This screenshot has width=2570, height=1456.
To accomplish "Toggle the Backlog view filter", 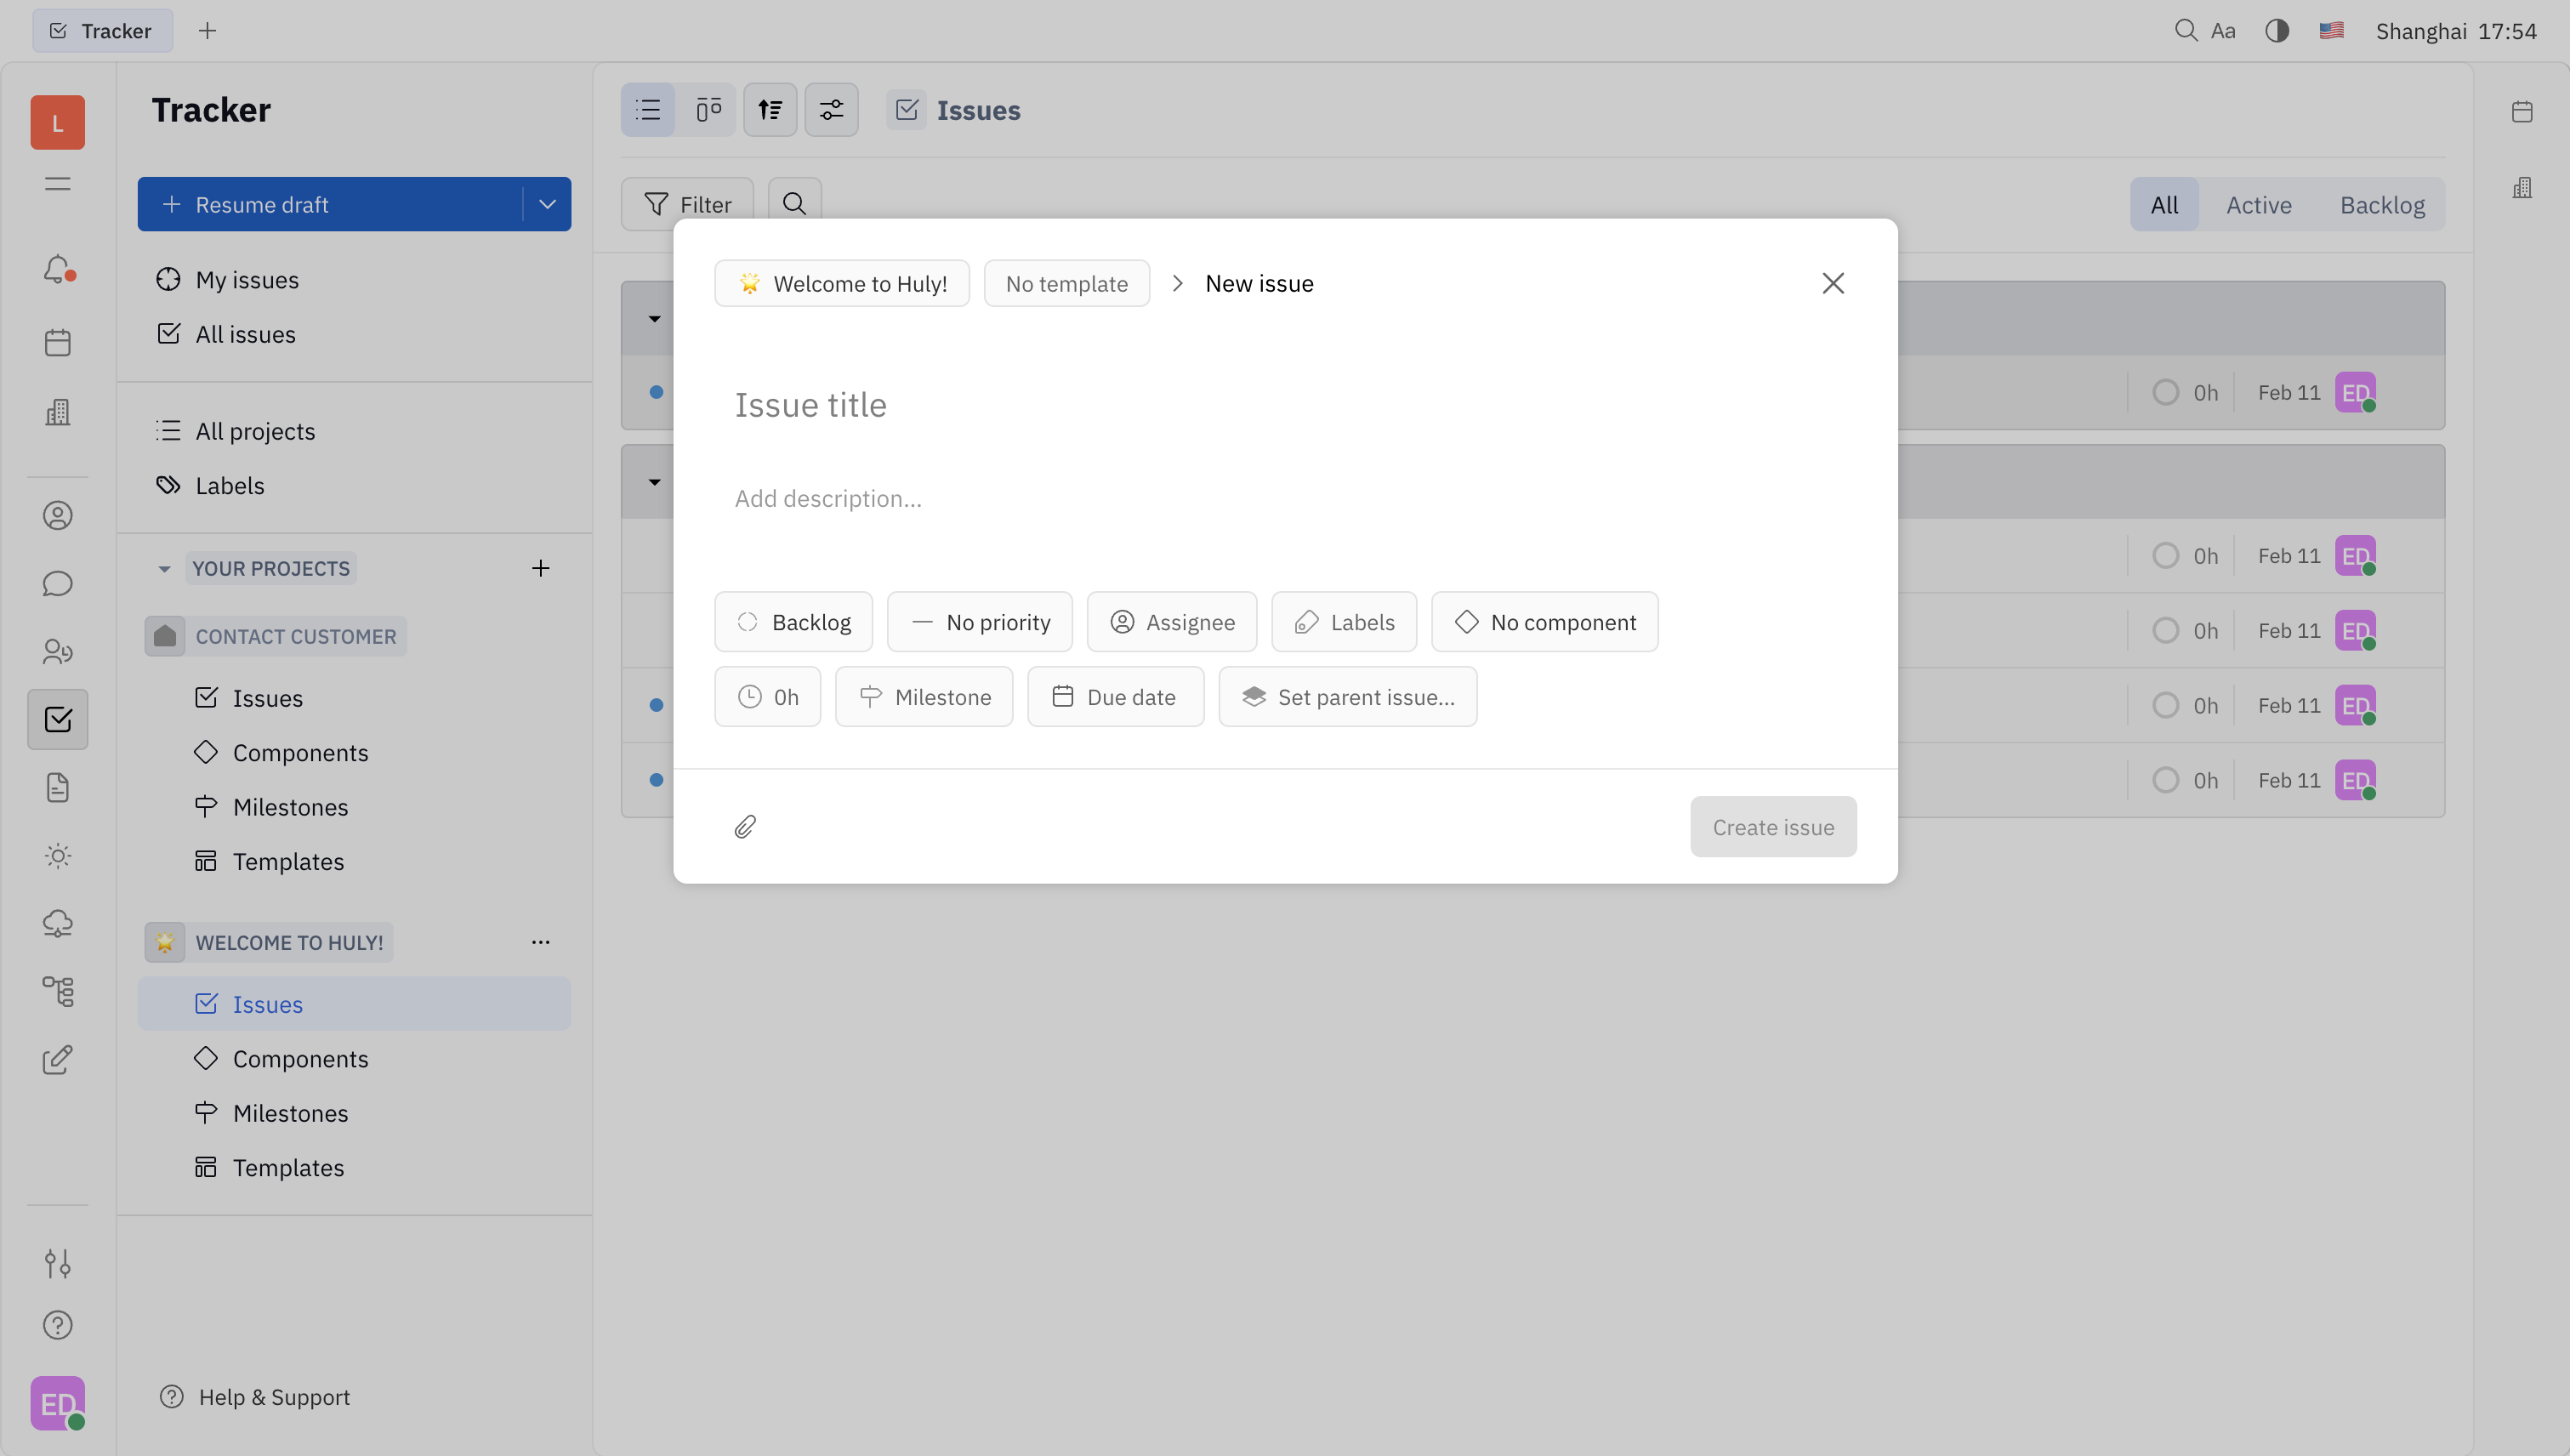I will tap(2383, 203).
